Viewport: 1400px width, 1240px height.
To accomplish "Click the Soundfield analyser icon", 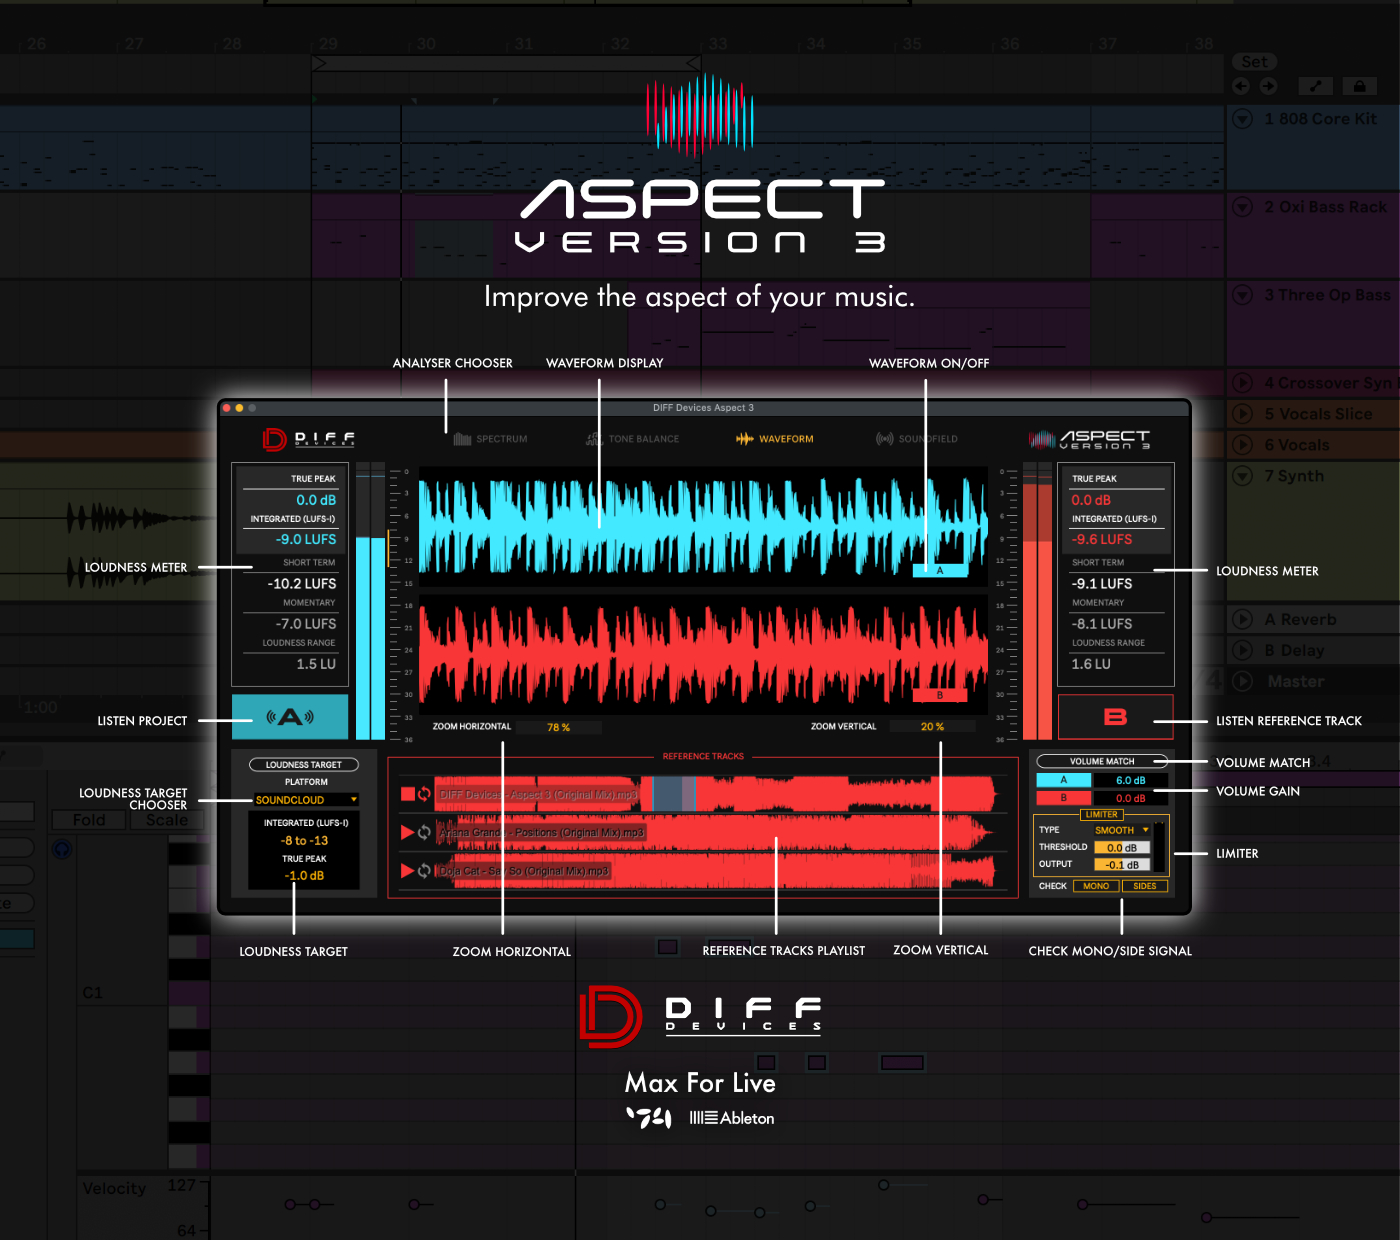I will [885, 439].
